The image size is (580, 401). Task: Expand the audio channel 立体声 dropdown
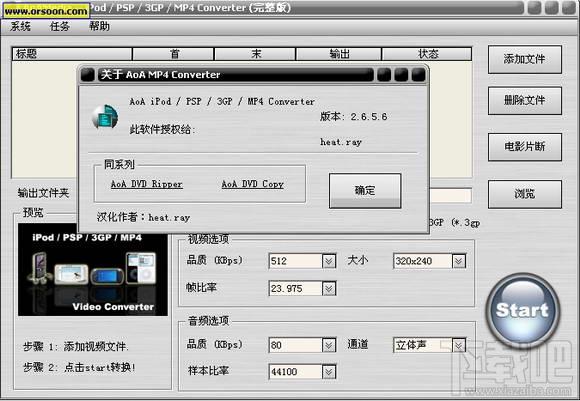tap(459, 346)
